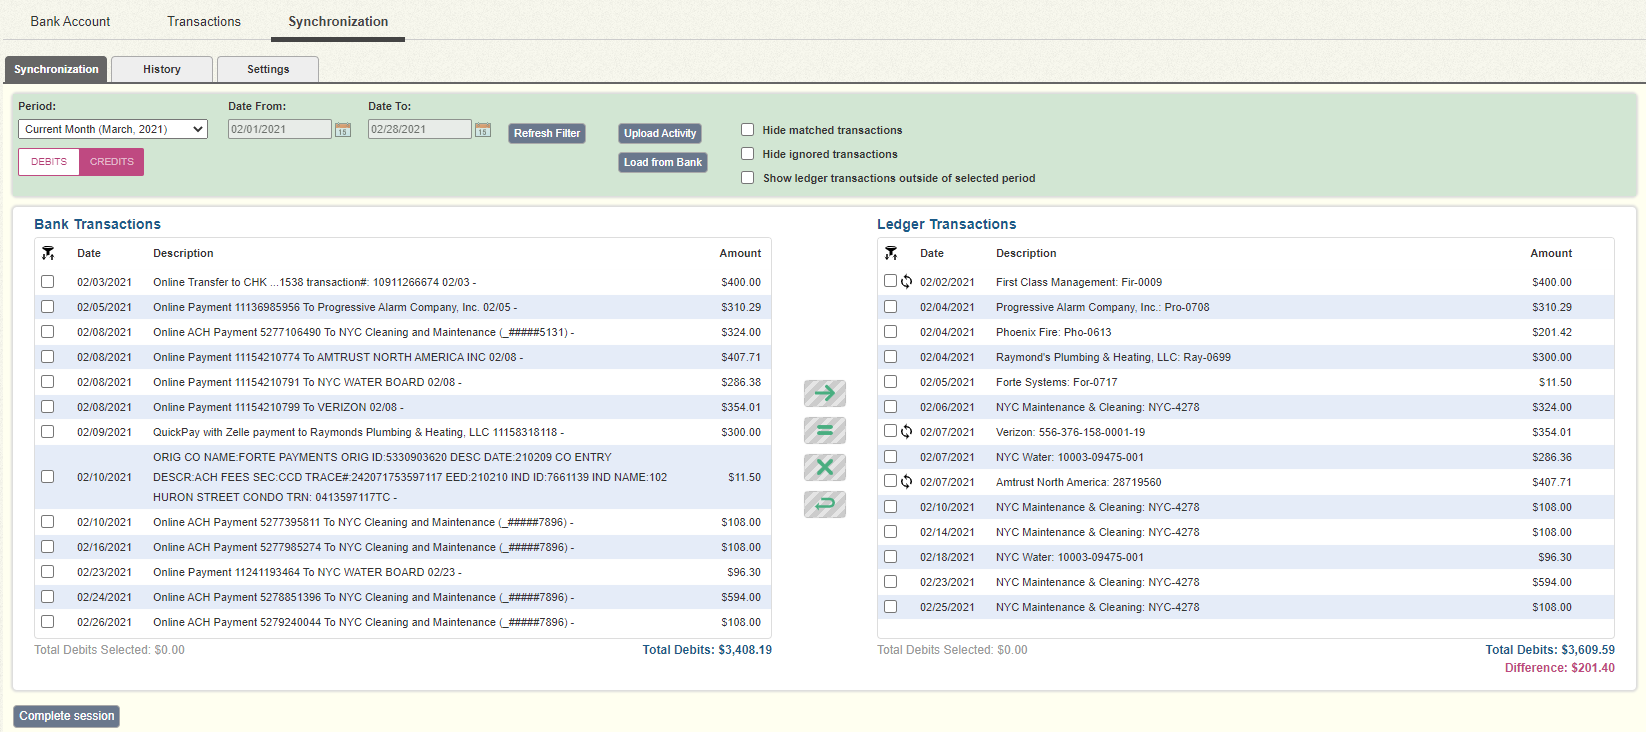Click the Refresh Filter button
The height and width of the screenshot is (732, 1646).
[x=547, y=133]
